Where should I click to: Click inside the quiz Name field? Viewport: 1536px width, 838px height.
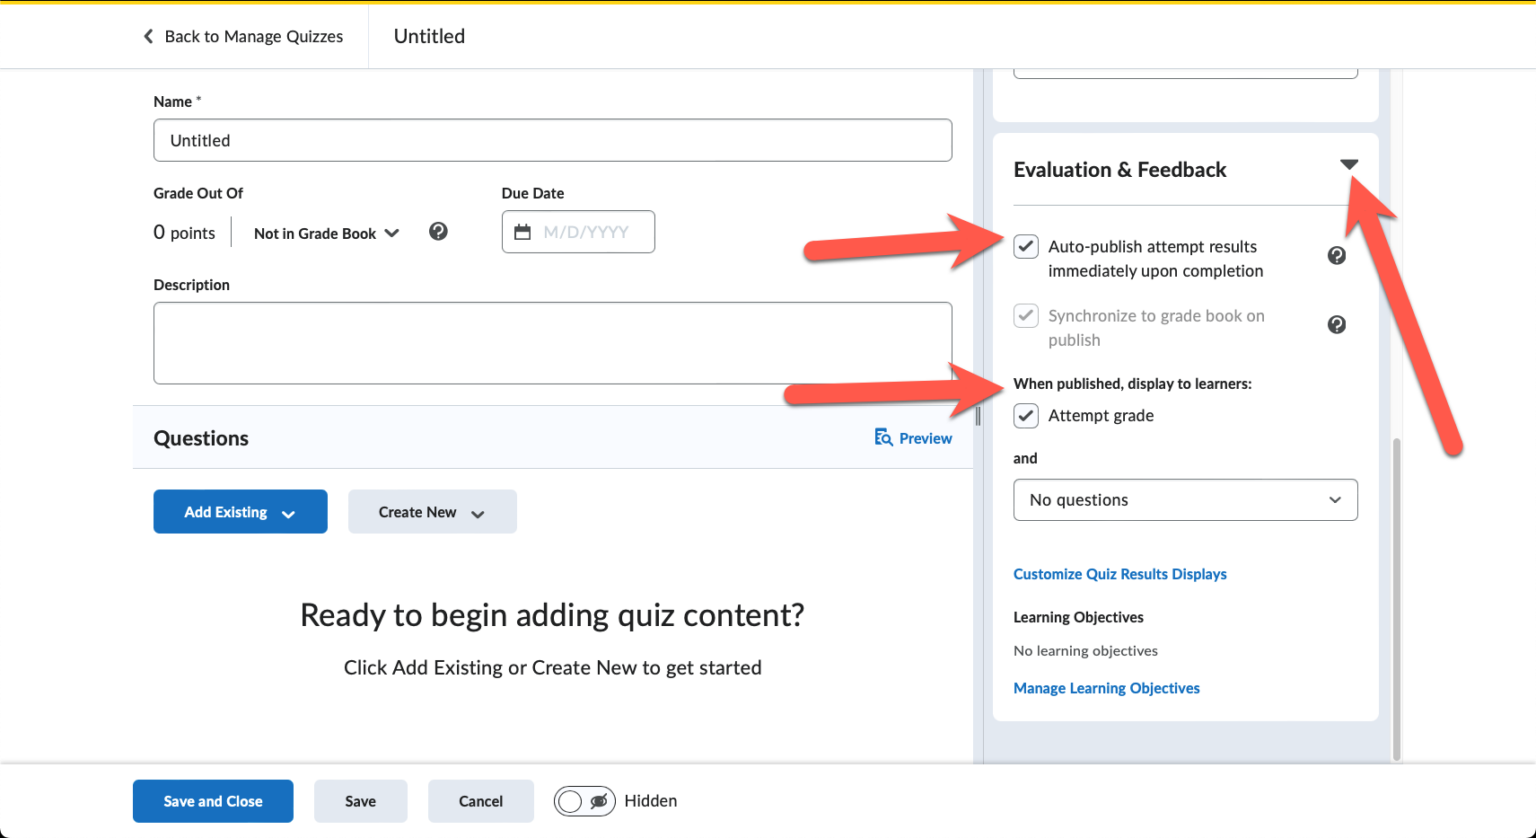point(552,140)
